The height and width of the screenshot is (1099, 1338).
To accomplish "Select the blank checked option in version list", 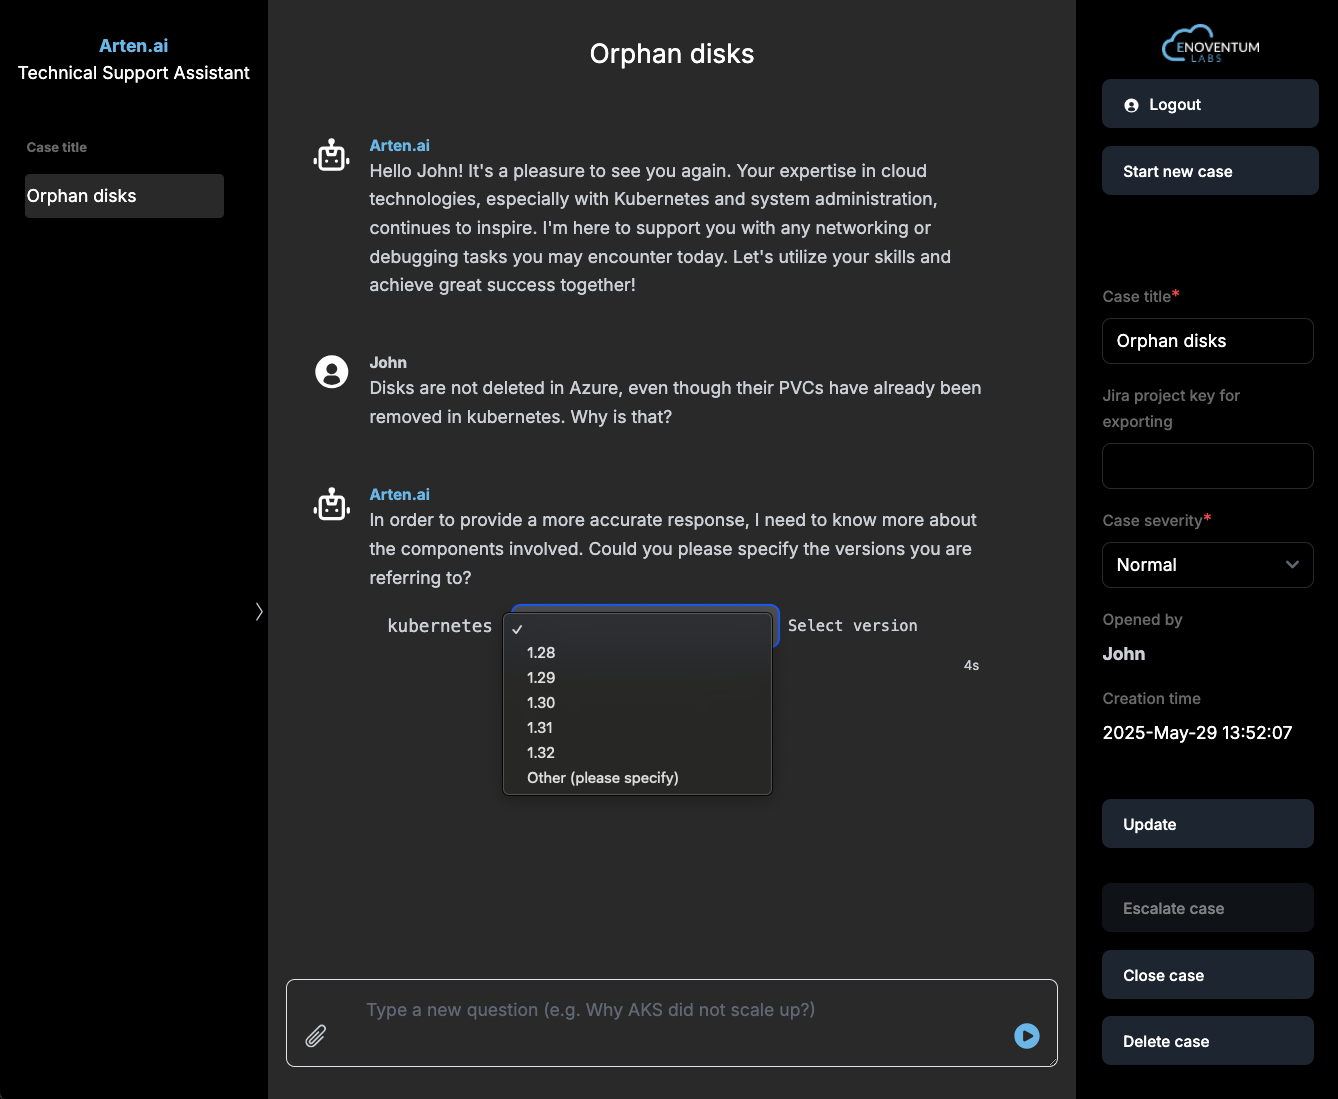I will pos(637,628).
